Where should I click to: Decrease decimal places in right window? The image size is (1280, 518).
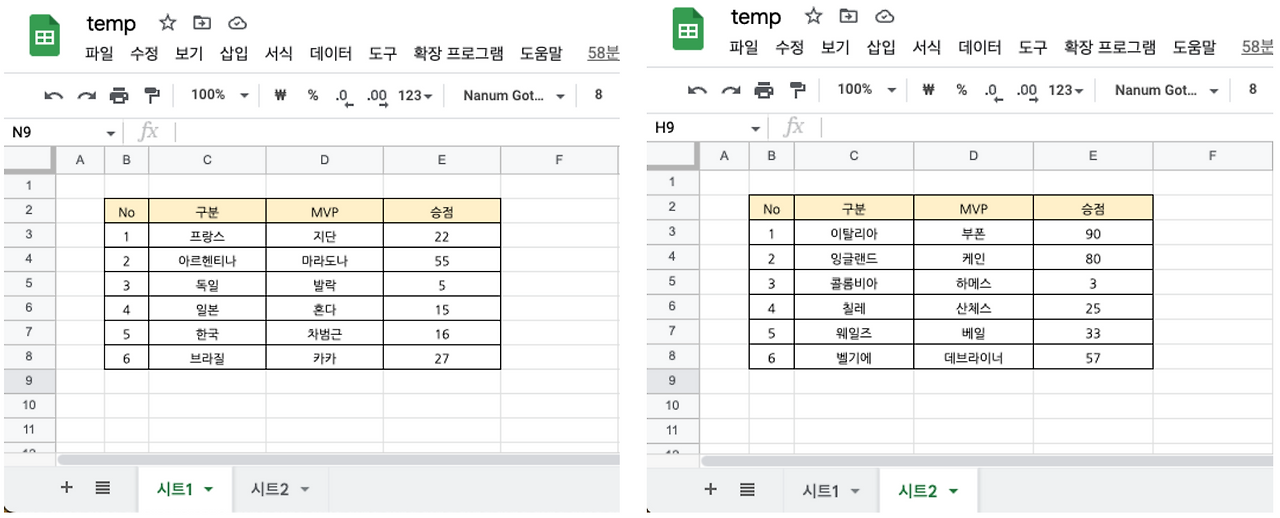point(993,90)
